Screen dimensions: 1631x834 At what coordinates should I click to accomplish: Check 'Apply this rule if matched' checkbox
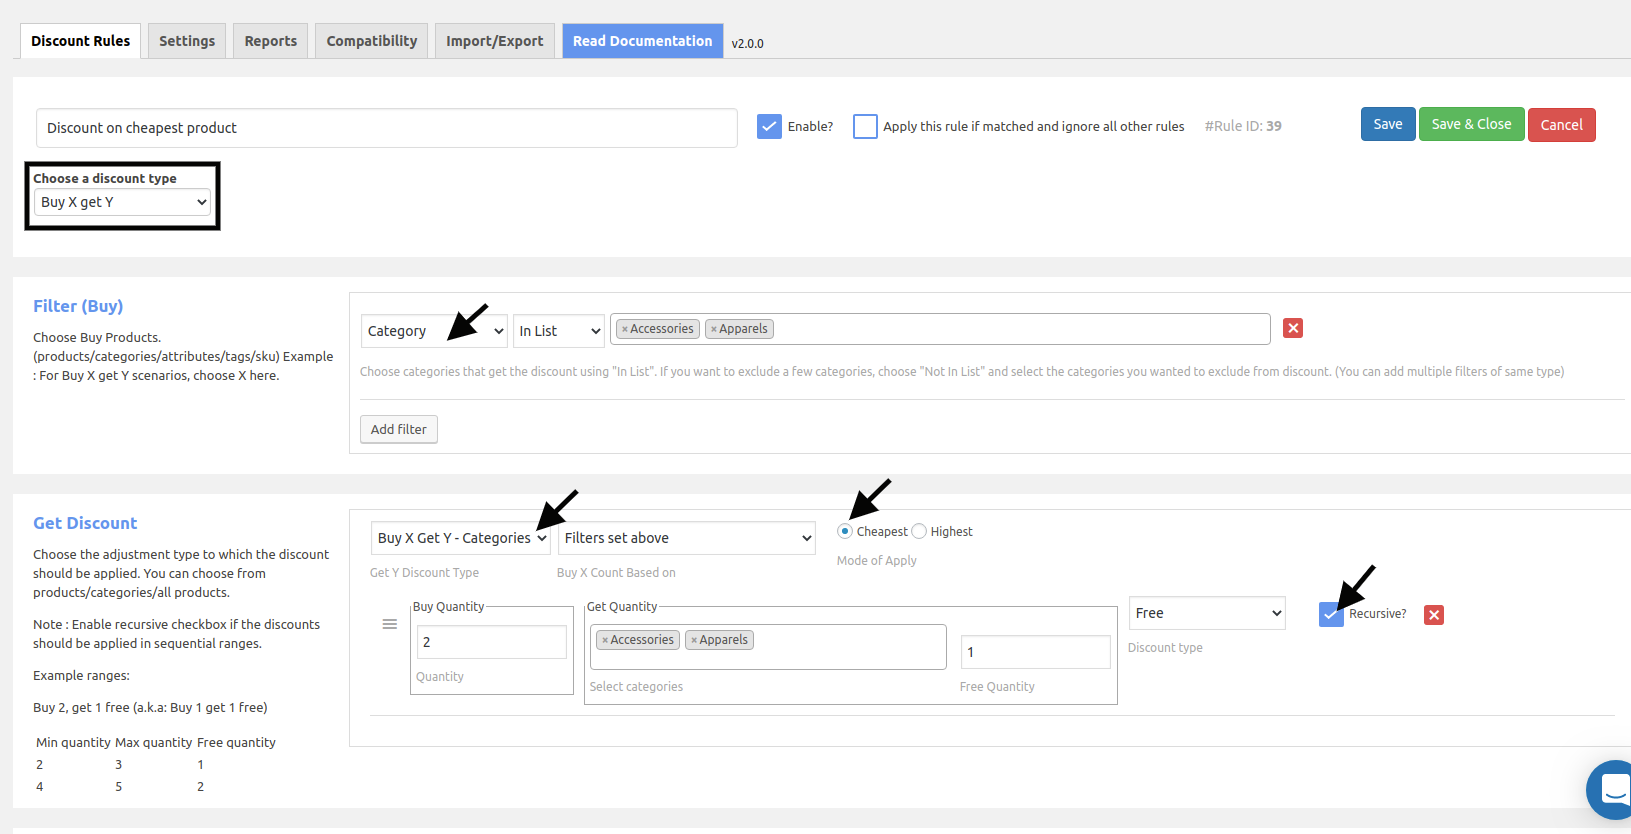click(865, 126)
